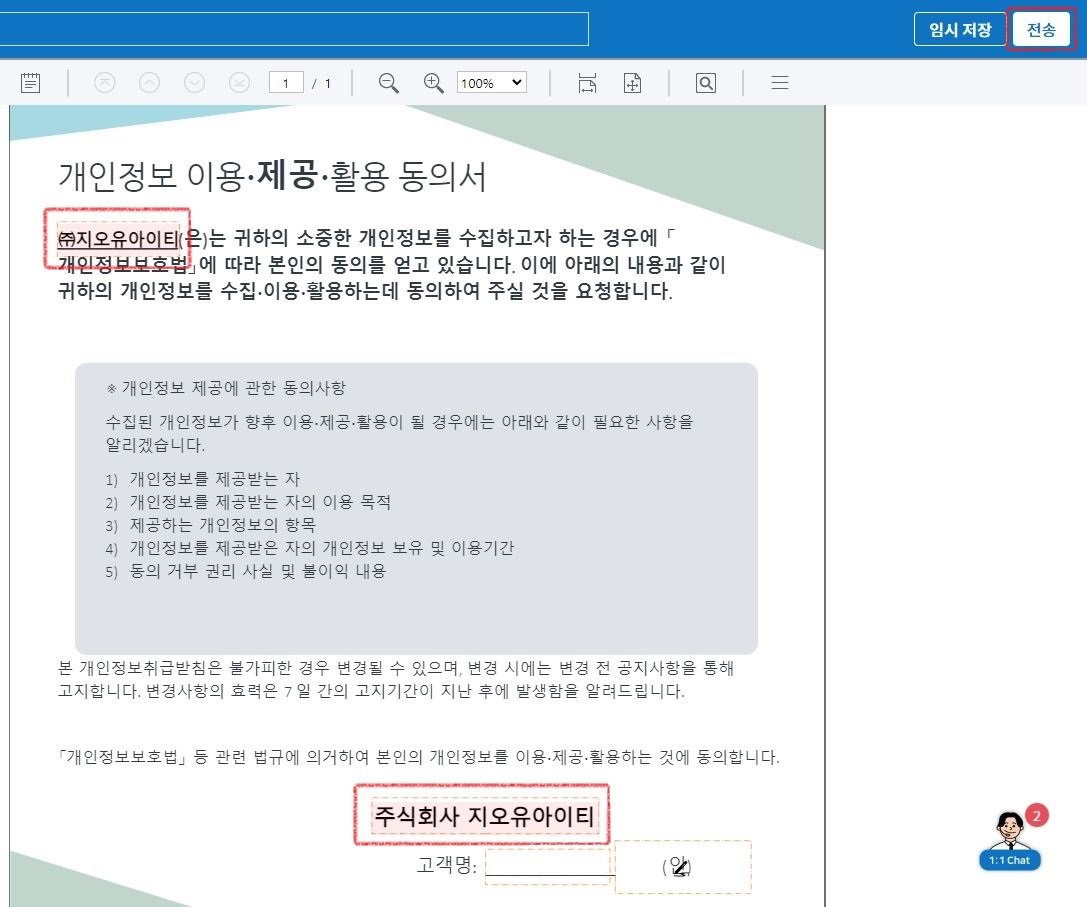Viewport: 1087px width, 907px height.
Task: Go to previous page icon
Action: point(150,83)
